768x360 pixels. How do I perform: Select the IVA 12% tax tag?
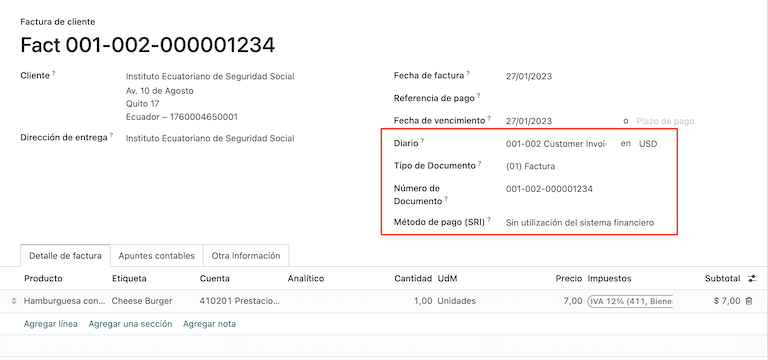pos(630,301)
